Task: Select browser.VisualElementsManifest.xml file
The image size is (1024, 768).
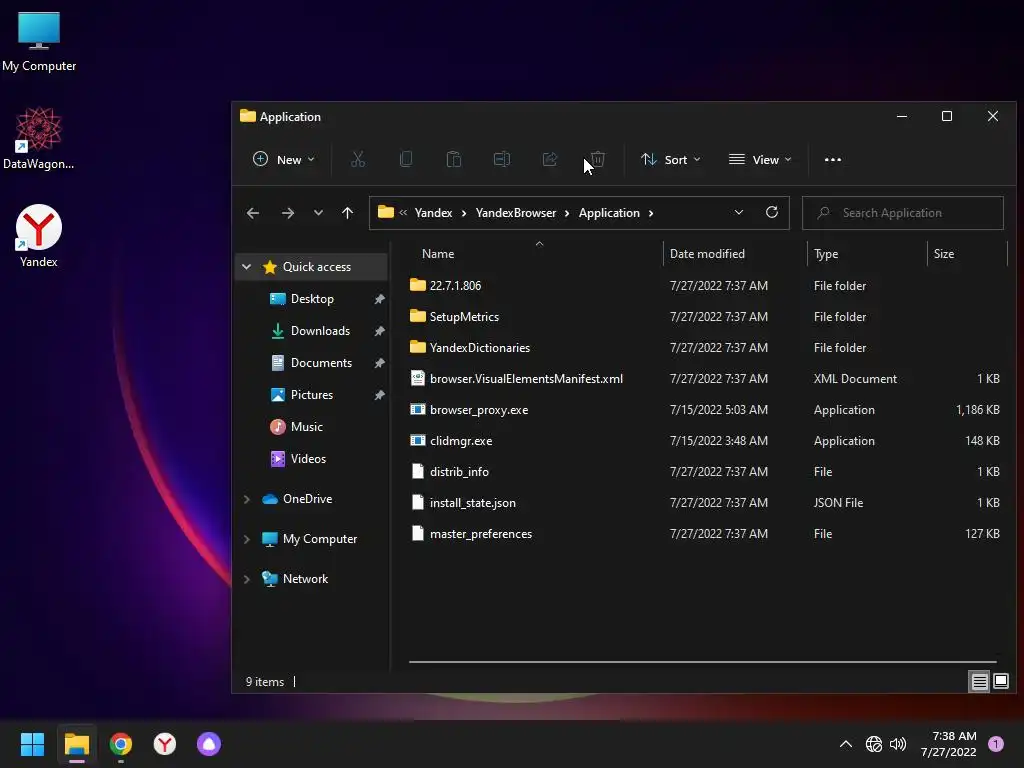Action: click(x=705, y=379)
